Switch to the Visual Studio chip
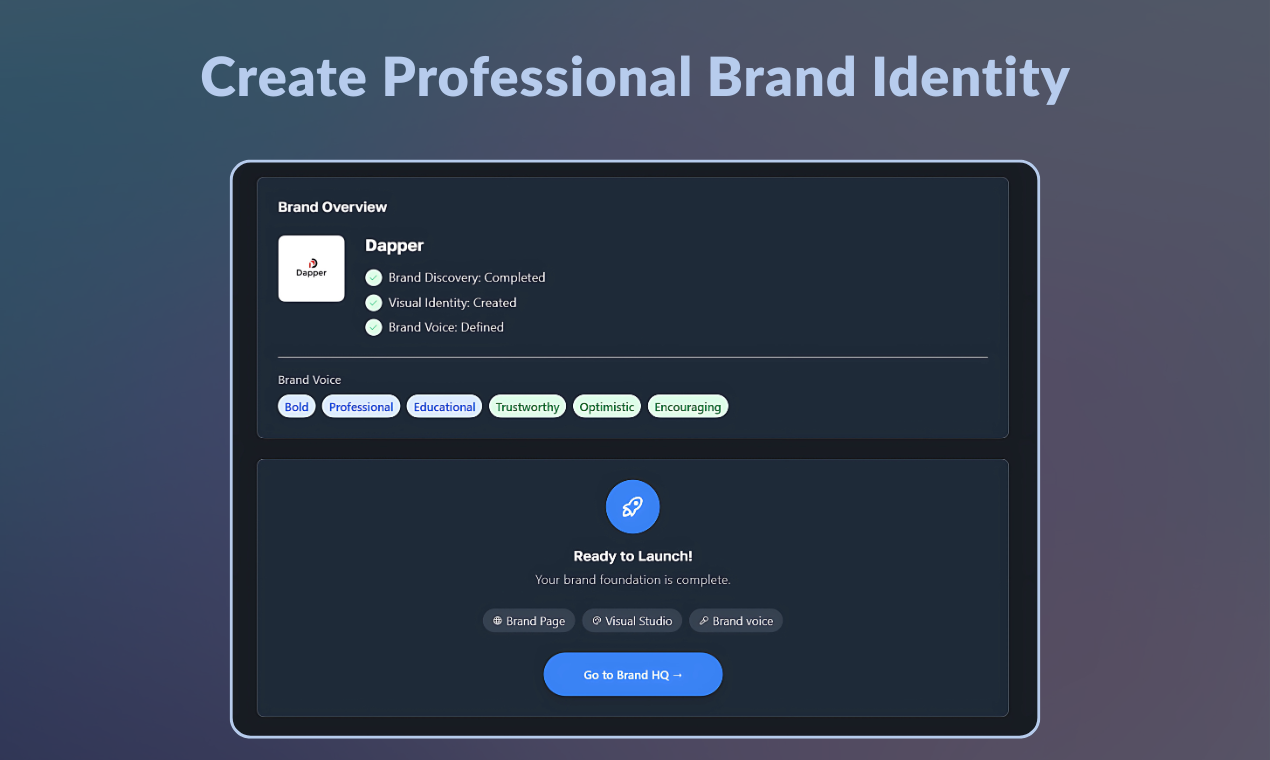 (632, 620)
